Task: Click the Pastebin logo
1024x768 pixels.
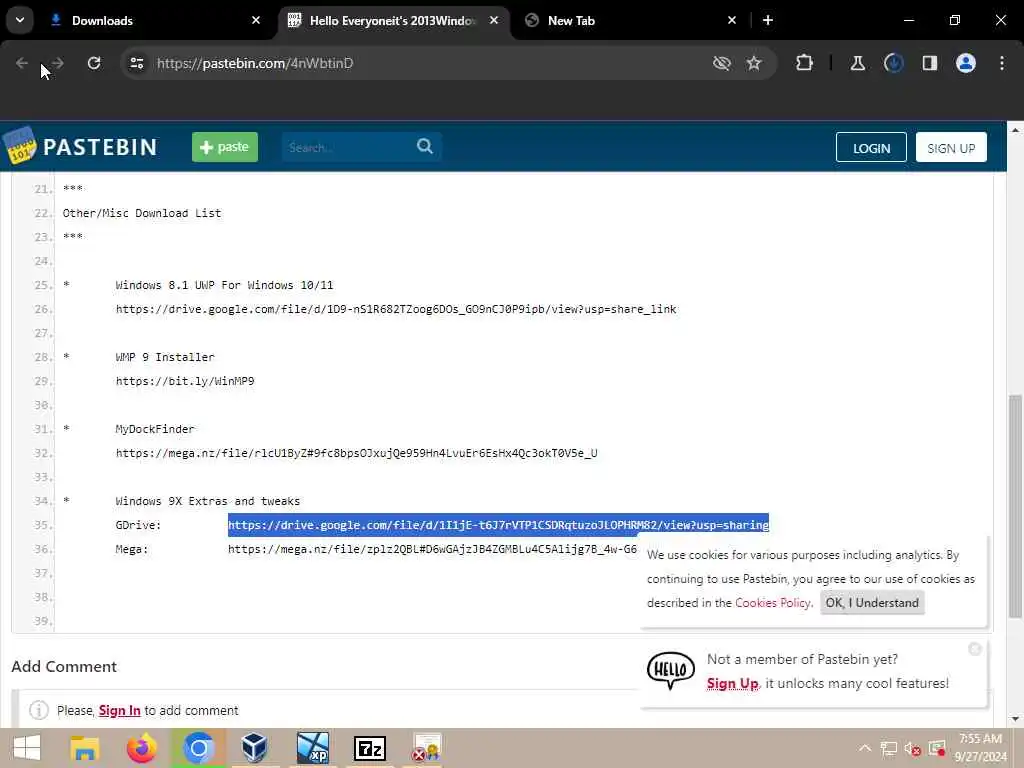Action: click(x=80, y=146)
